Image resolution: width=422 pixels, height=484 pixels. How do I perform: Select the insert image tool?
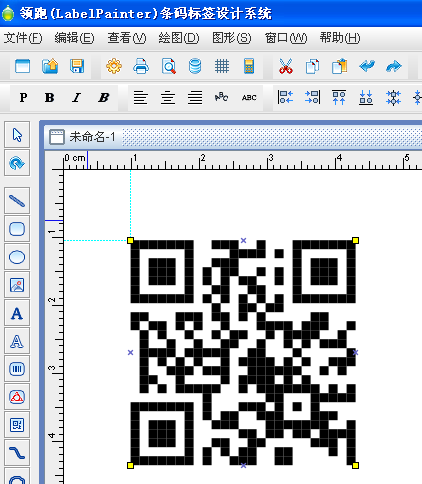tap(17, 285)
